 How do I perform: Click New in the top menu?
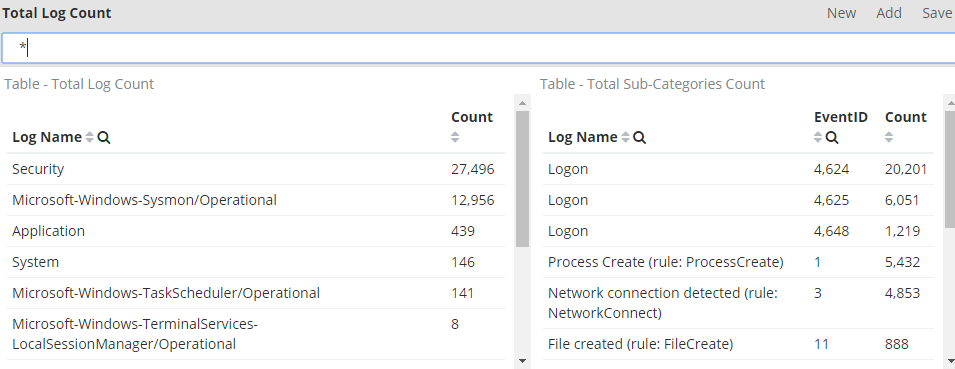point(841,13)
